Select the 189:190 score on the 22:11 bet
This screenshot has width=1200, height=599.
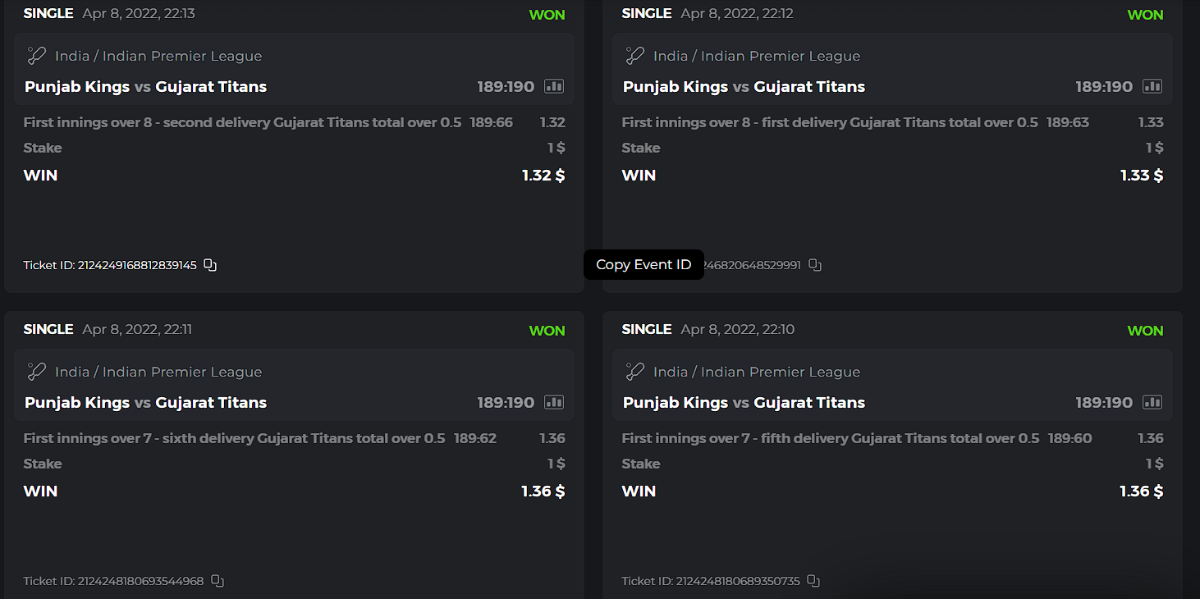506,403
